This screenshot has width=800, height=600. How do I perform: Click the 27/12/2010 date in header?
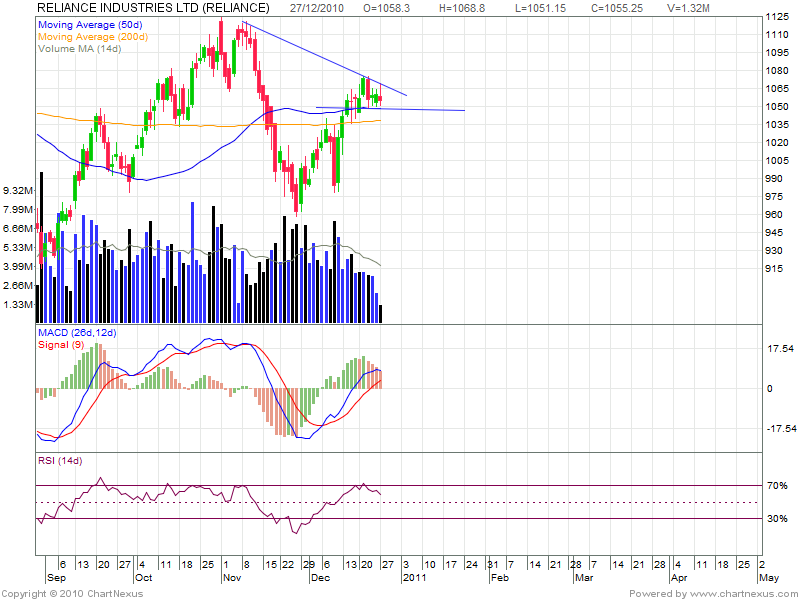[317, 8]
